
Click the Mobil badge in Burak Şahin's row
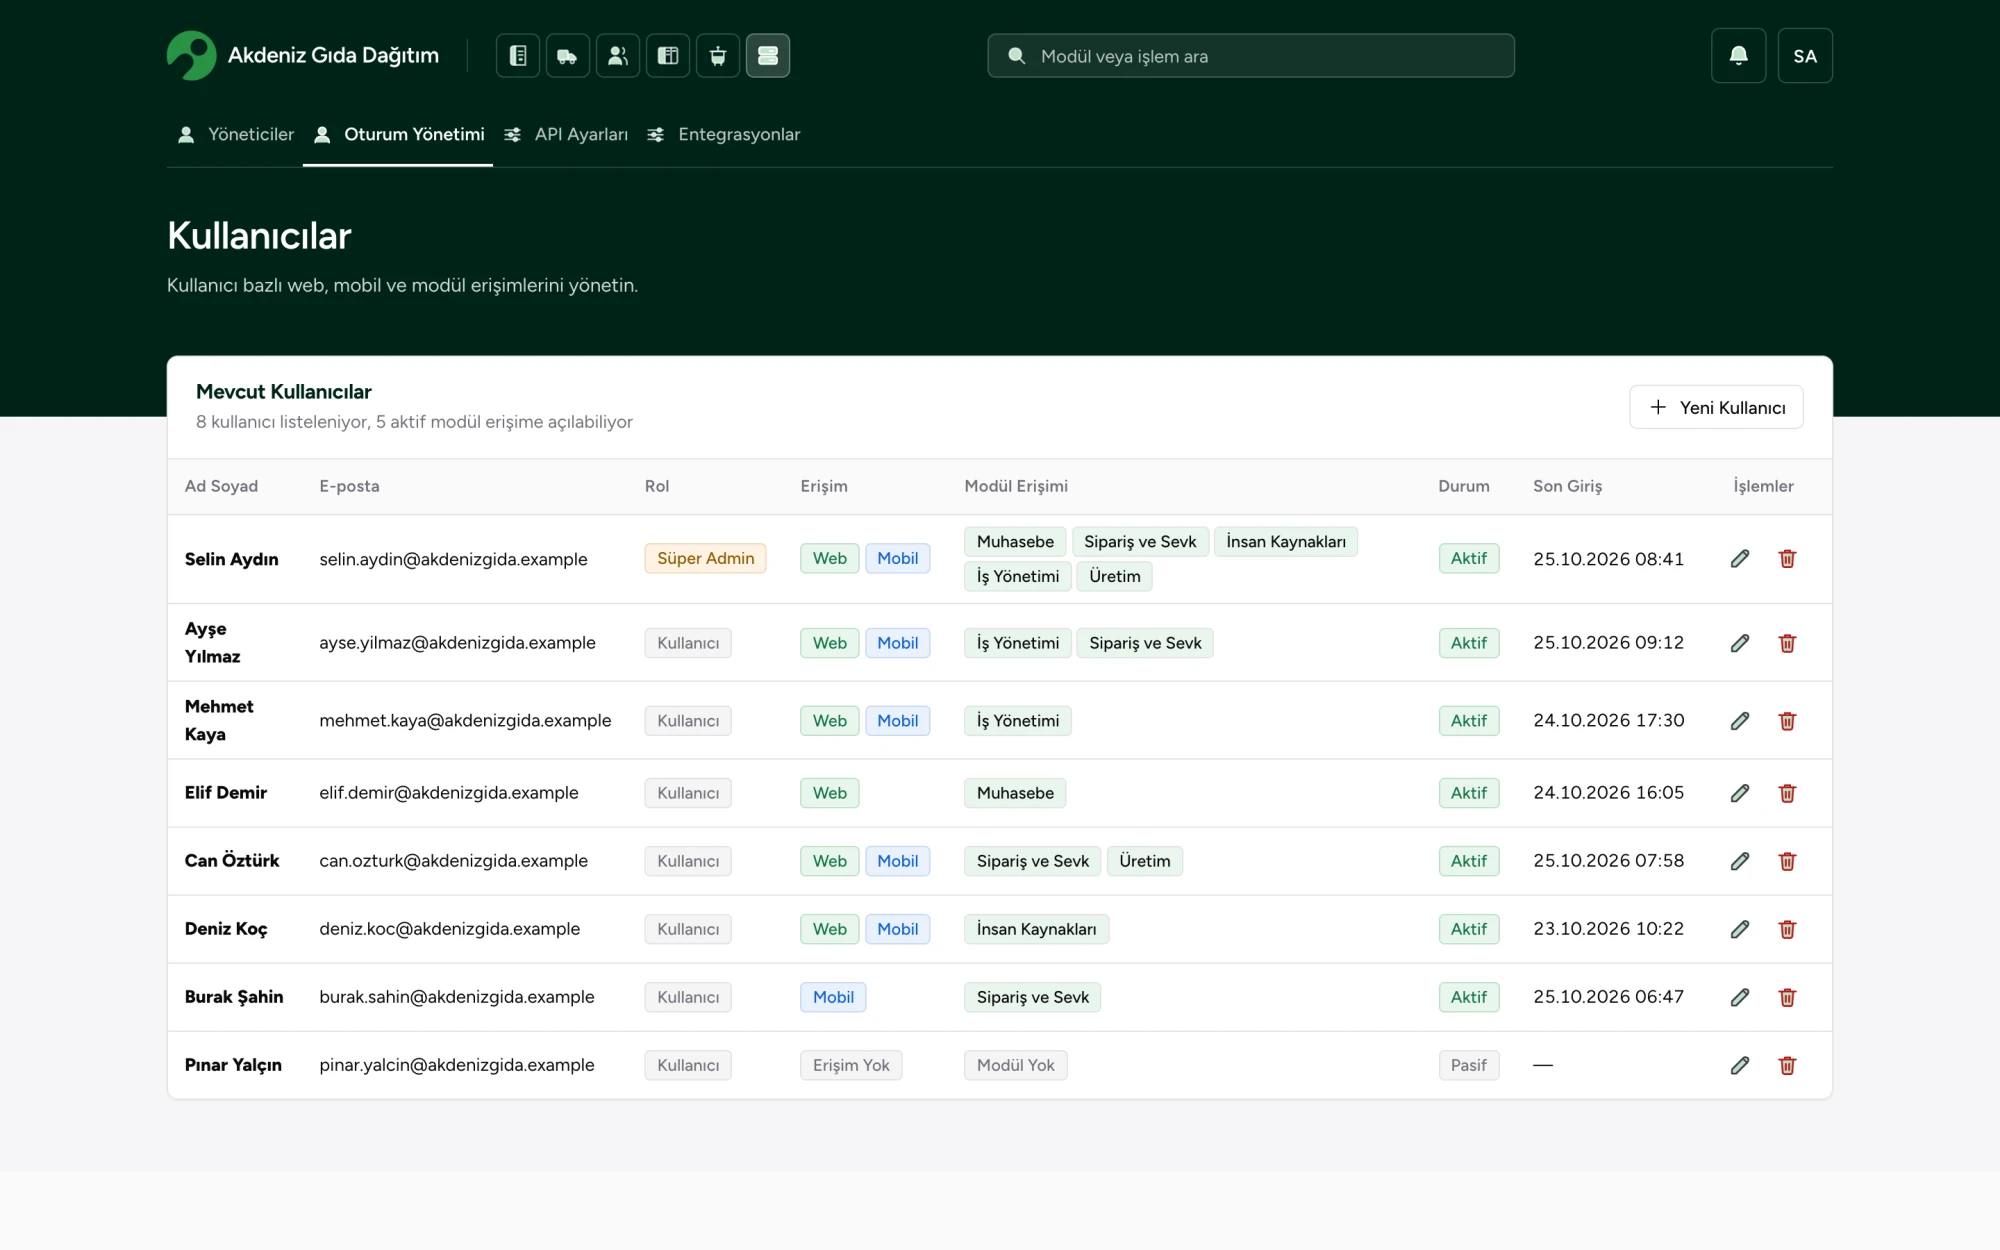tap(833, 997)
